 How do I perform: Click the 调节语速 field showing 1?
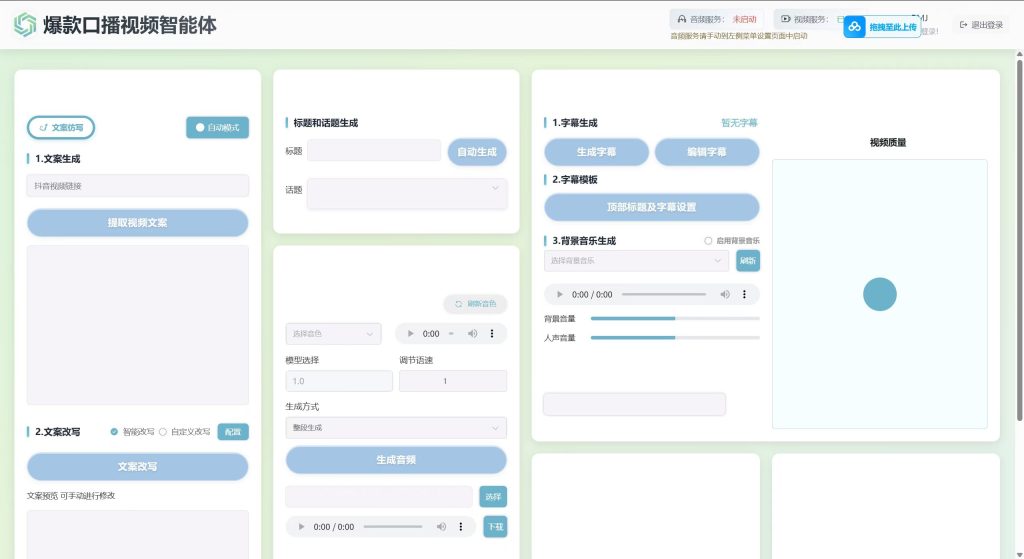point(453,381)
